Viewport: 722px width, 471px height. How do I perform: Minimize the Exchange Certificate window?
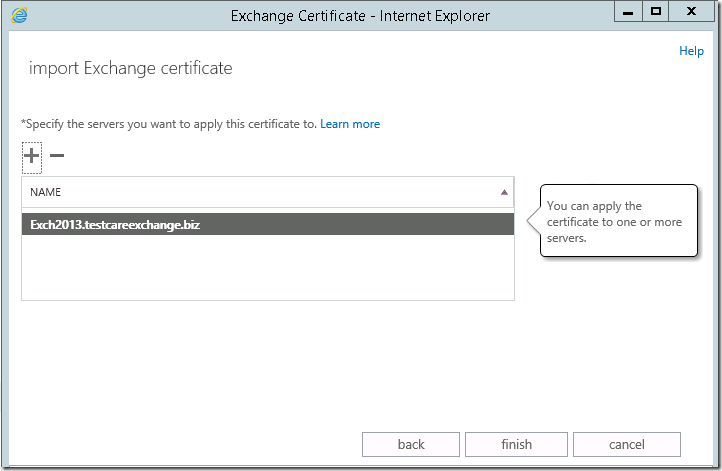click(628, 12)
